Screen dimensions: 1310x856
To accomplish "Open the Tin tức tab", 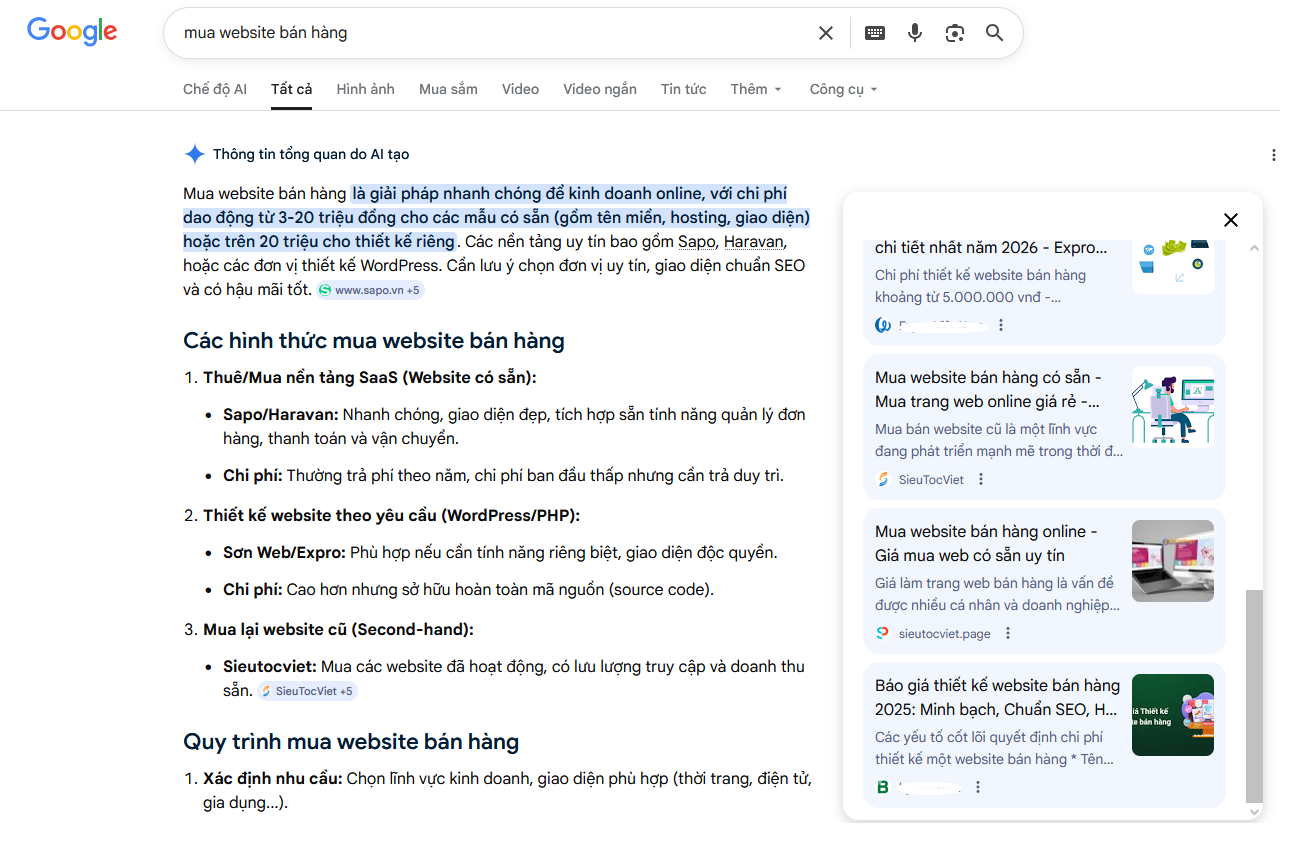I will (x=683, y=89).
